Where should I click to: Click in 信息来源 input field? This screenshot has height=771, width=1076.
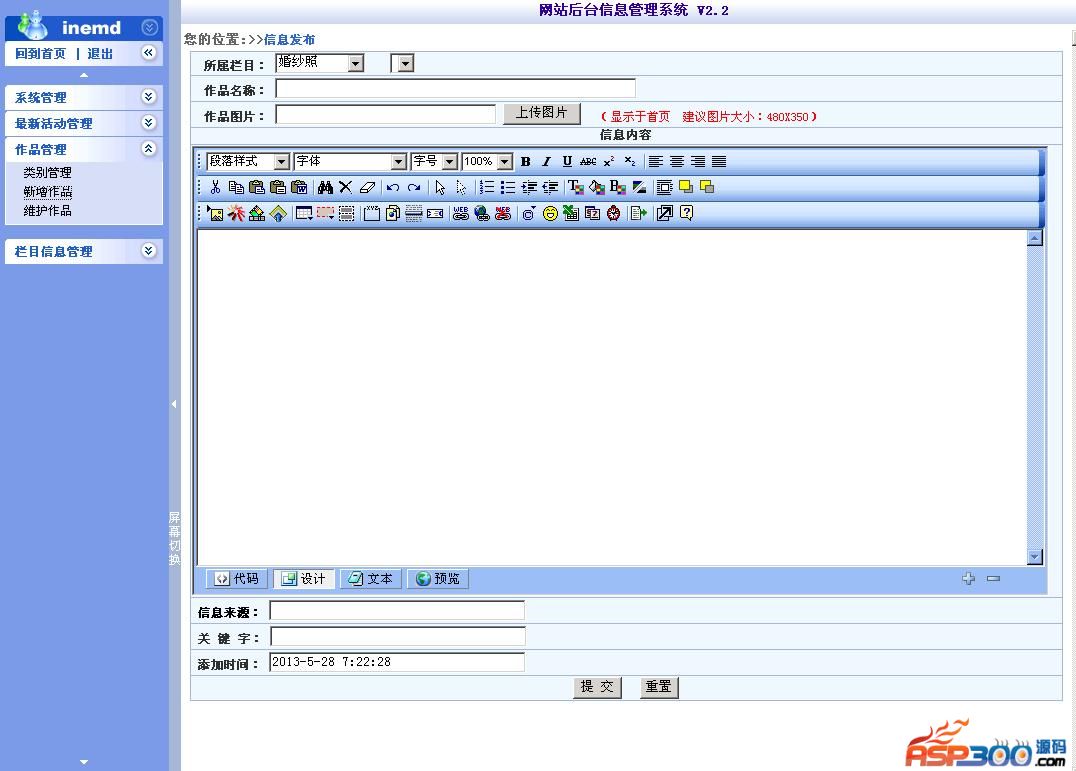coord(397,610)
